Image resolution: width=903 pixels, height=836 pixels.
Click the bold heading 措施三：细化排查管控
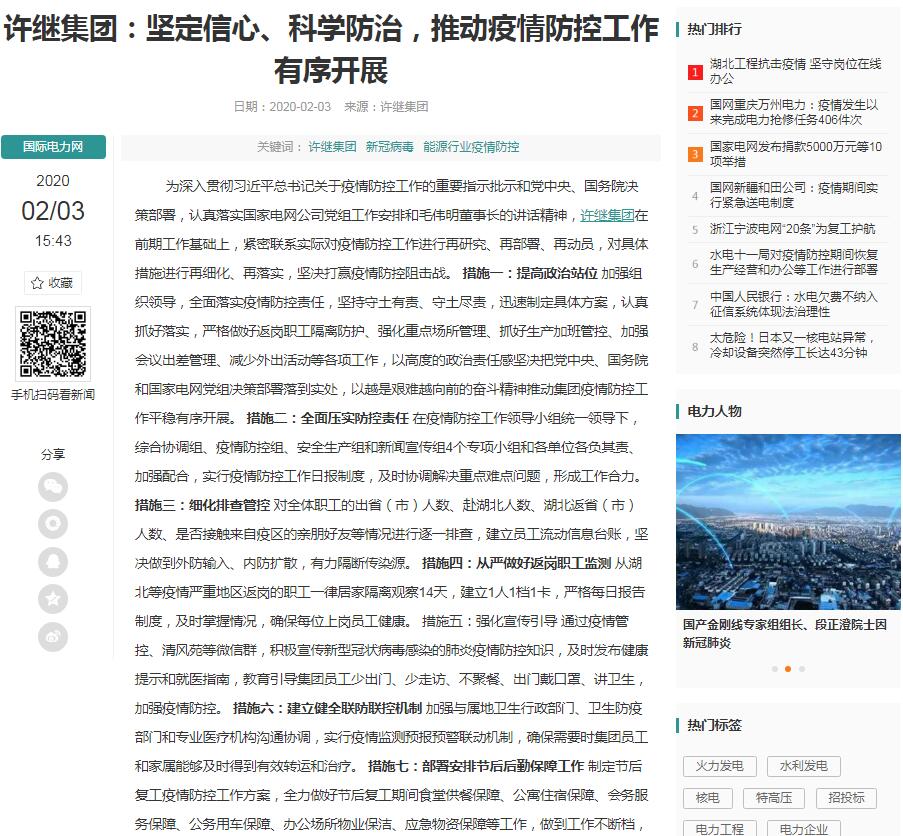[202, 505]
